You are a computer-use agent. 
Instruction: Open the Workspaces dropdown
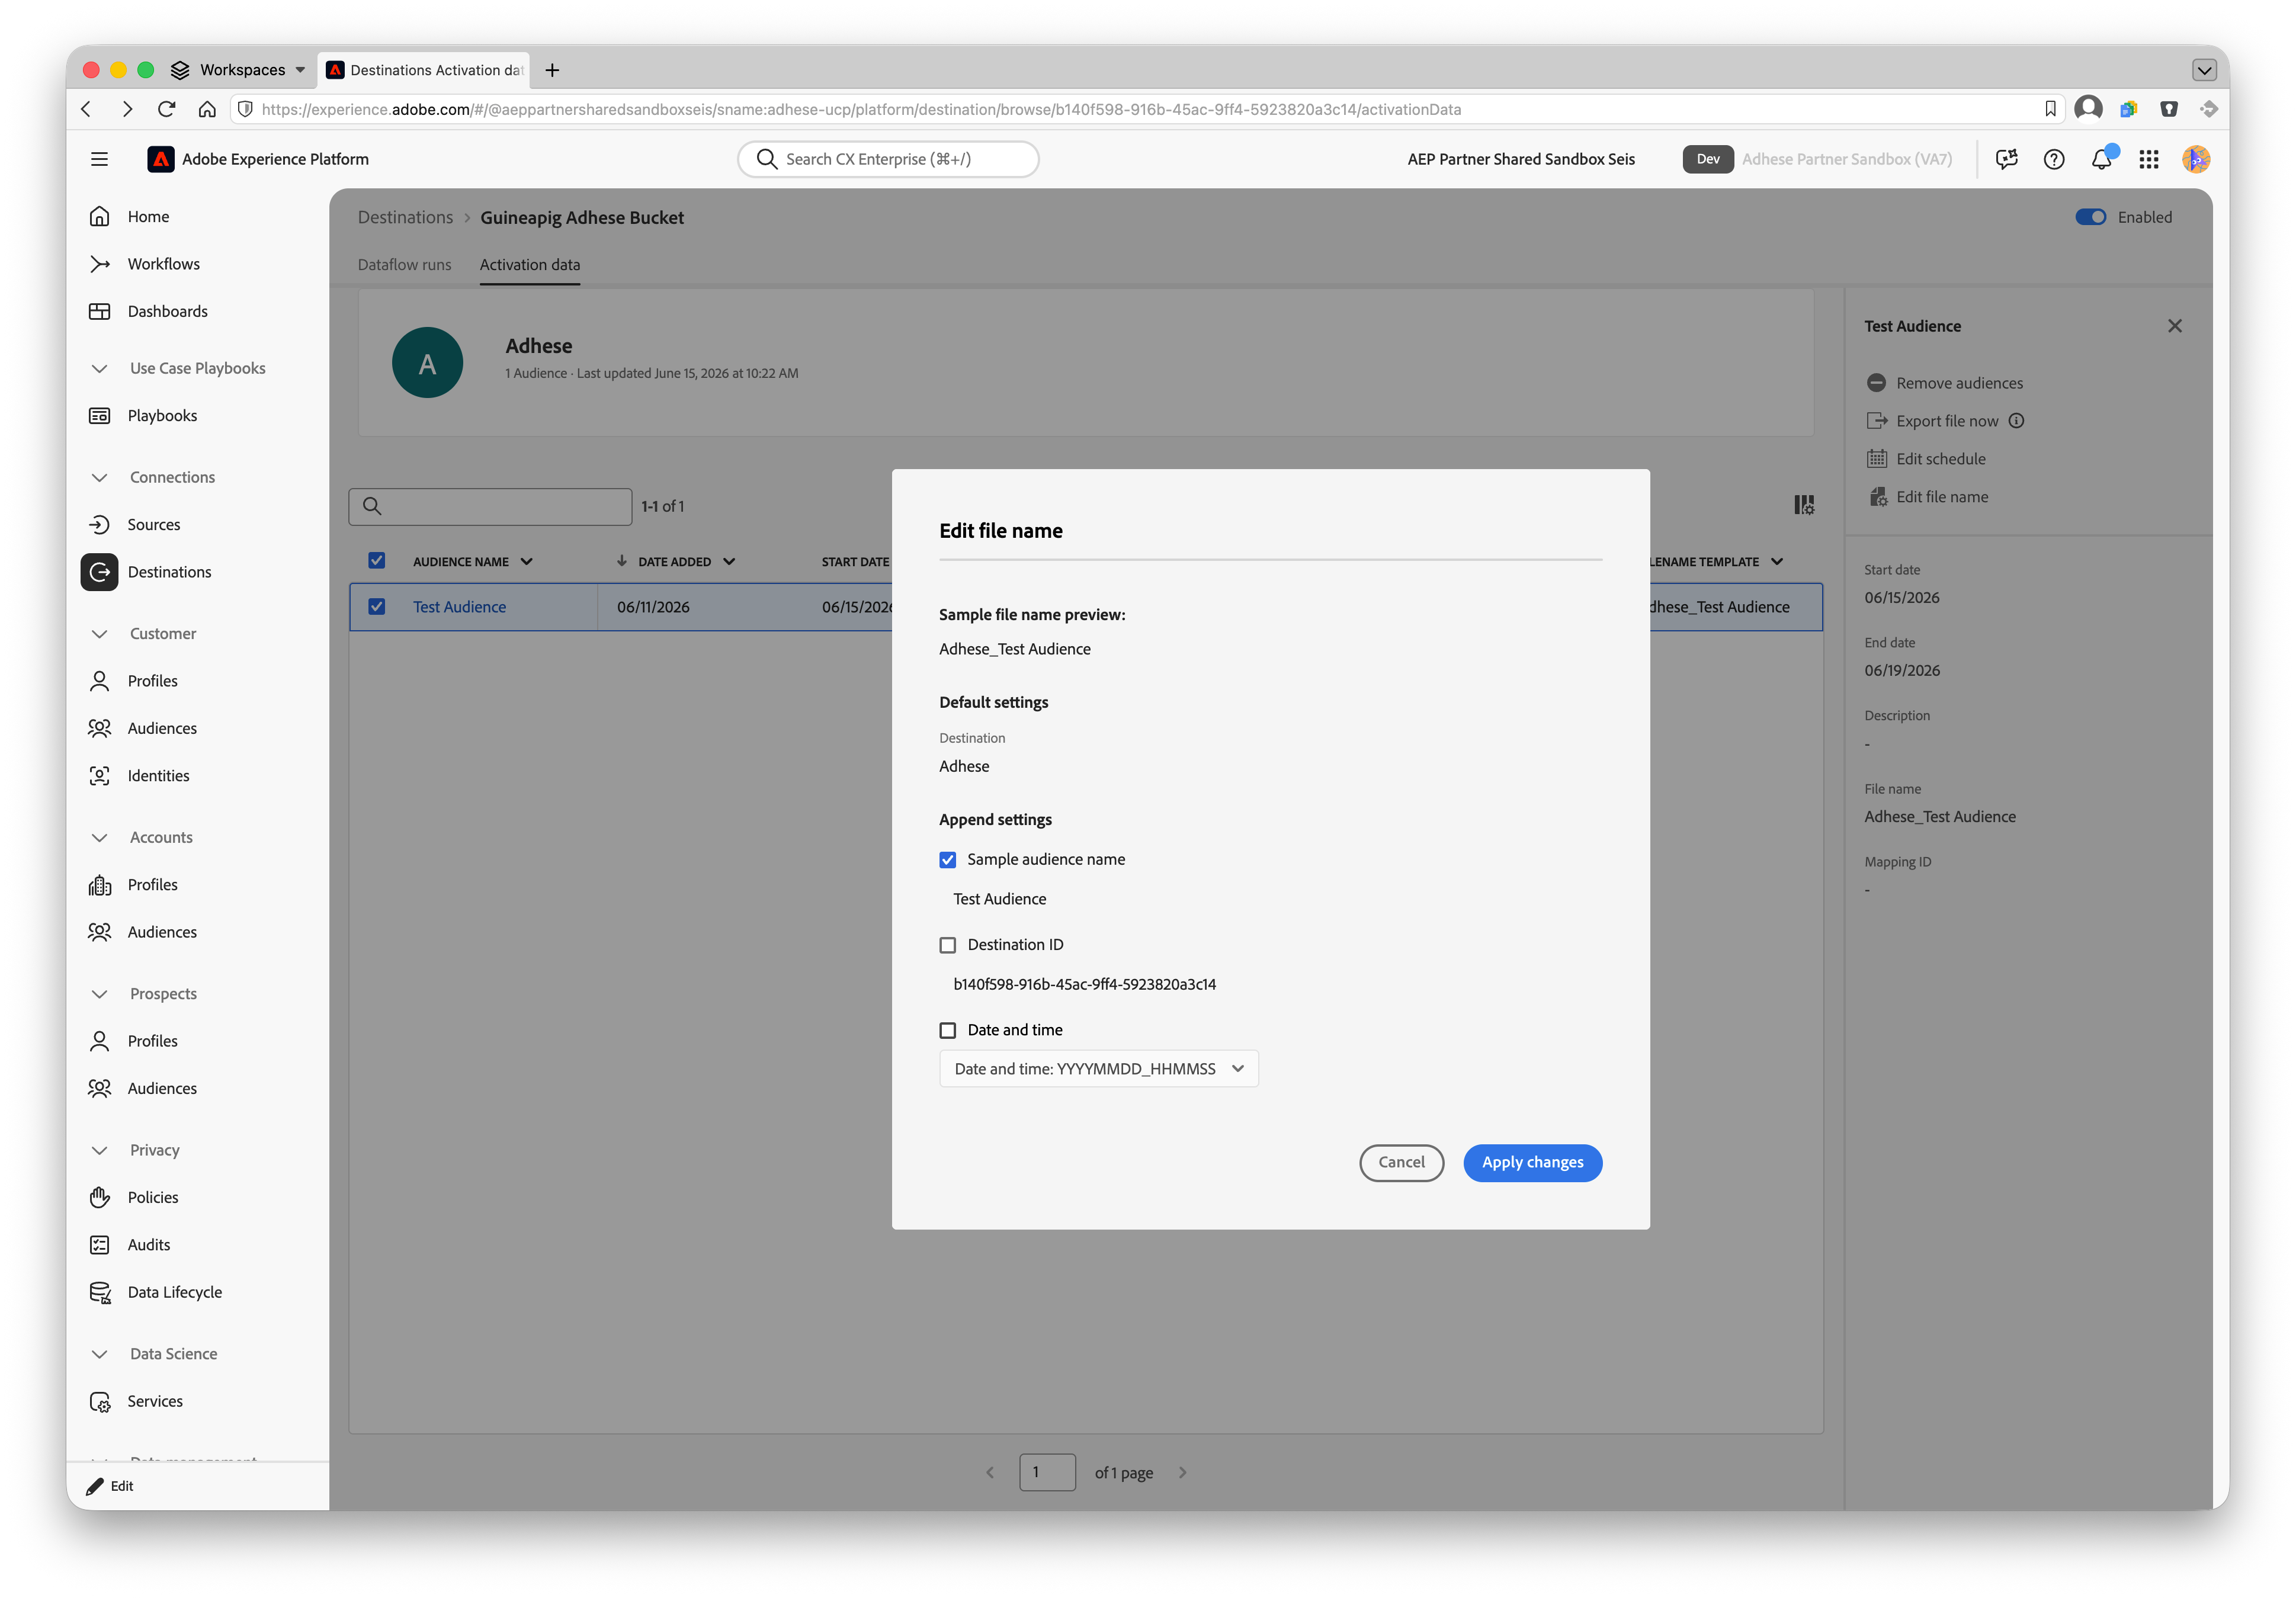coord(238,69)
